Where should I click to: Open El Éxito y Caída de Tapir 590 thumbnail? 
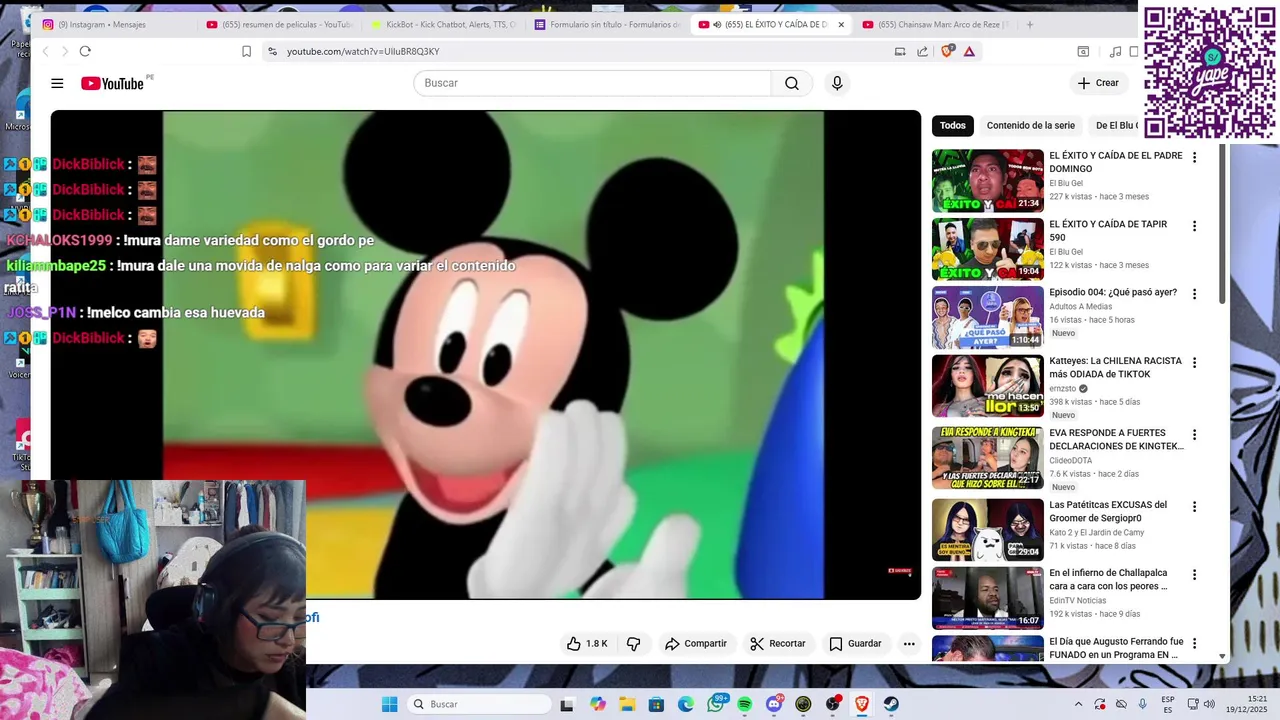tap(988, 249)
